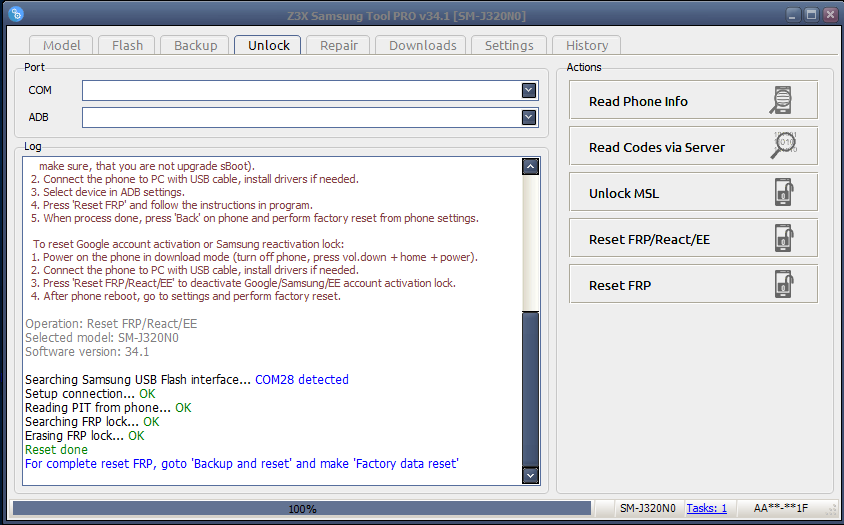Click the log scroll up arrow
The height and width of the screenshot is (525, 844).
[x=530, y=166]
